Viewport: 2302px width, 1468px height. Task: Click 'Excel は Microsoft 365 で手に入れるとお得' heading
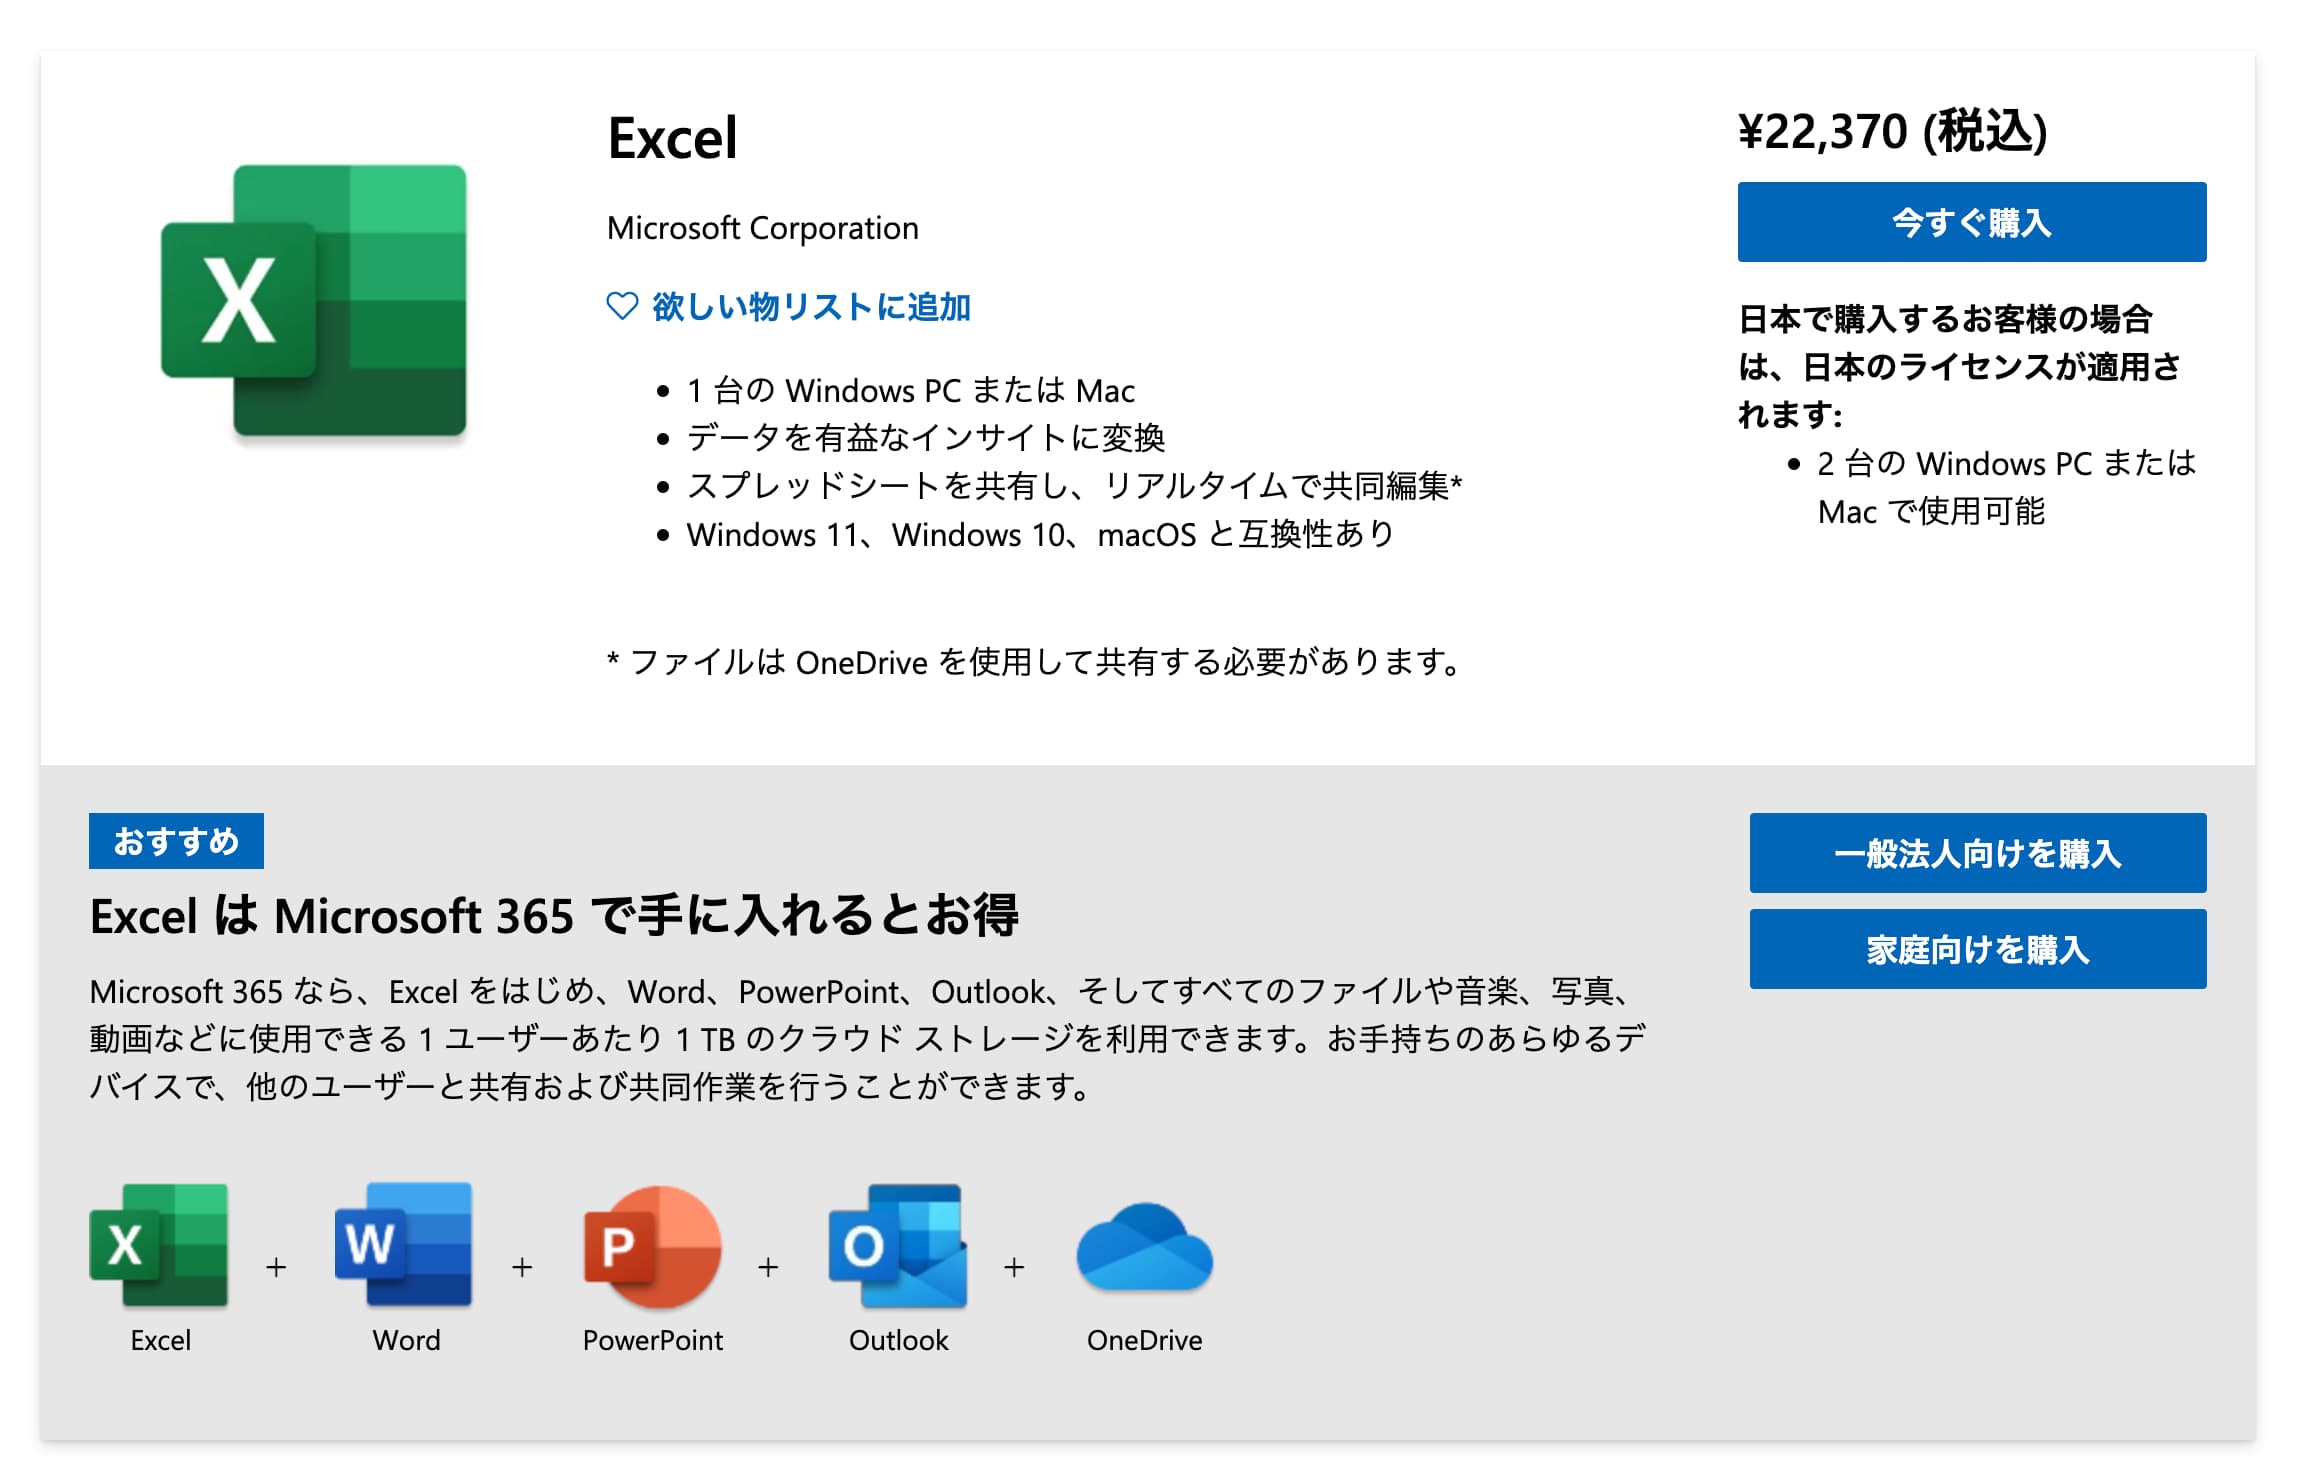click(554, 915)
